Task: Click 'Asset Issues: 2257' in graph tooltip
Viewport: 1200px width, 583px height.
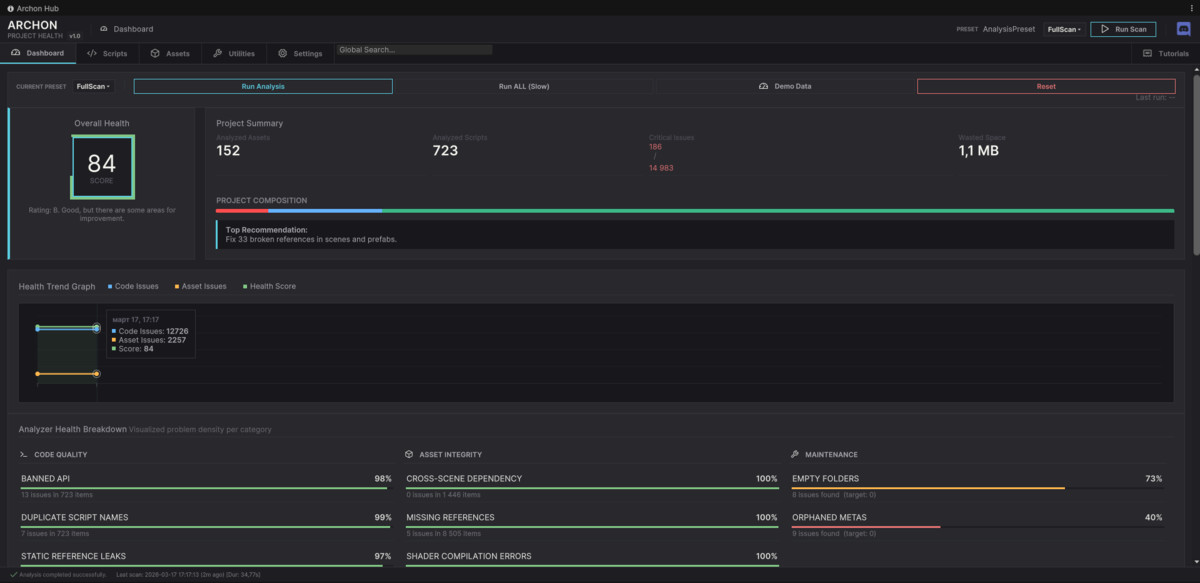Action: pos(151,340)
